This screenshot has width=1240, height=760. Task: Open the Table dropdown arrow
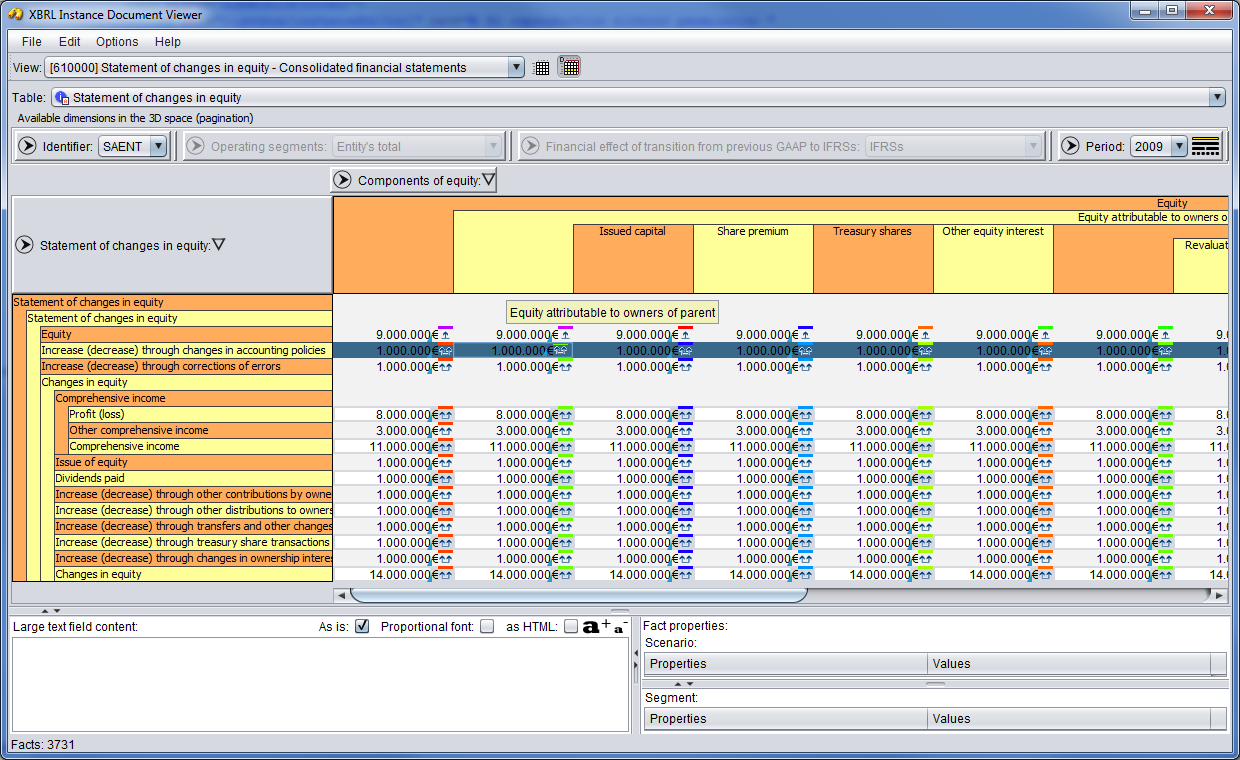[1217, 98]
